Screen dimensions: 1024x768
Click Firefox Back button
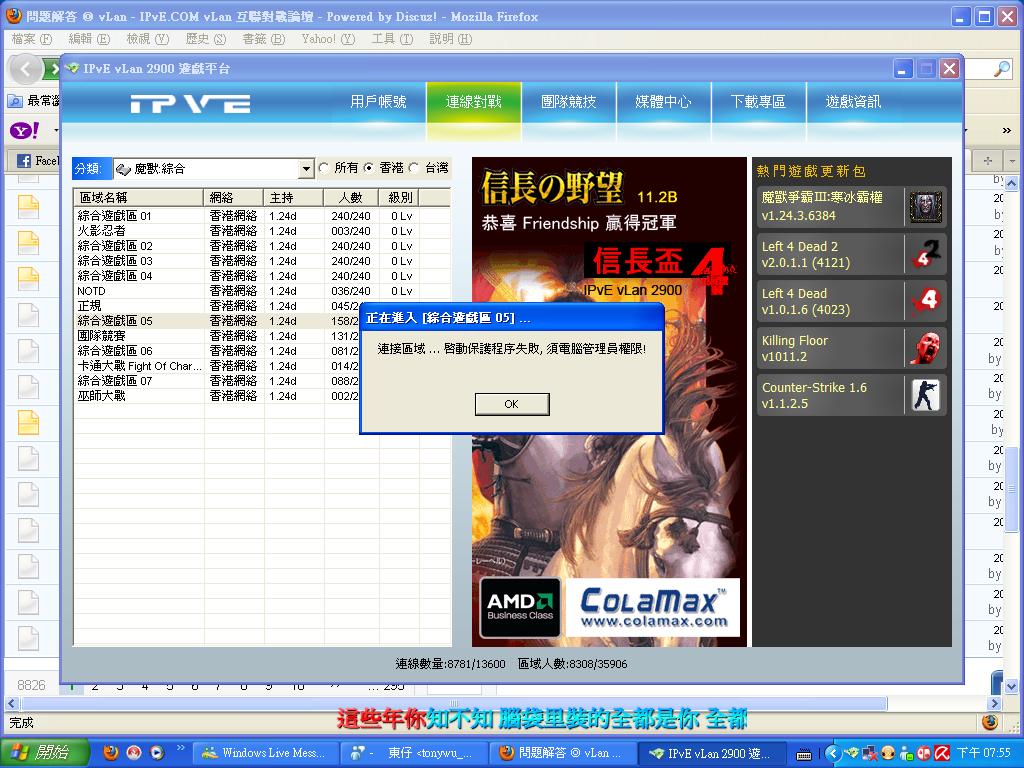pyautogui.click(x=25, y=69)
